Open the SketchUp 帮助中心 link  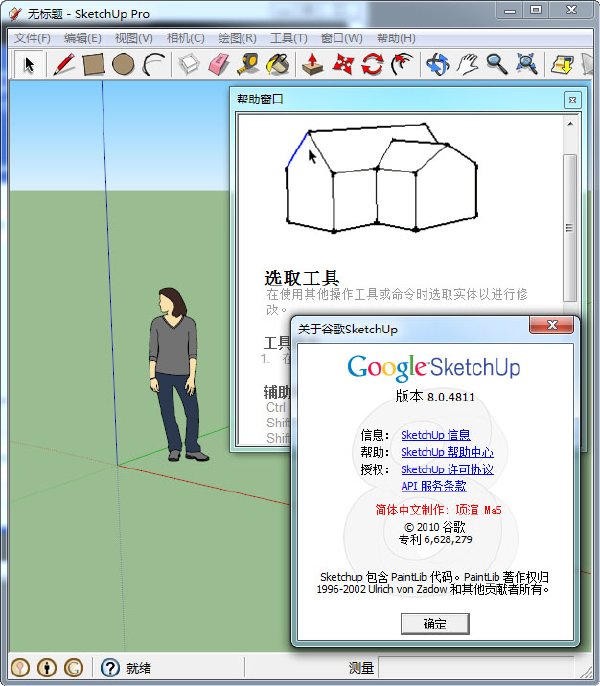(447, 452)
